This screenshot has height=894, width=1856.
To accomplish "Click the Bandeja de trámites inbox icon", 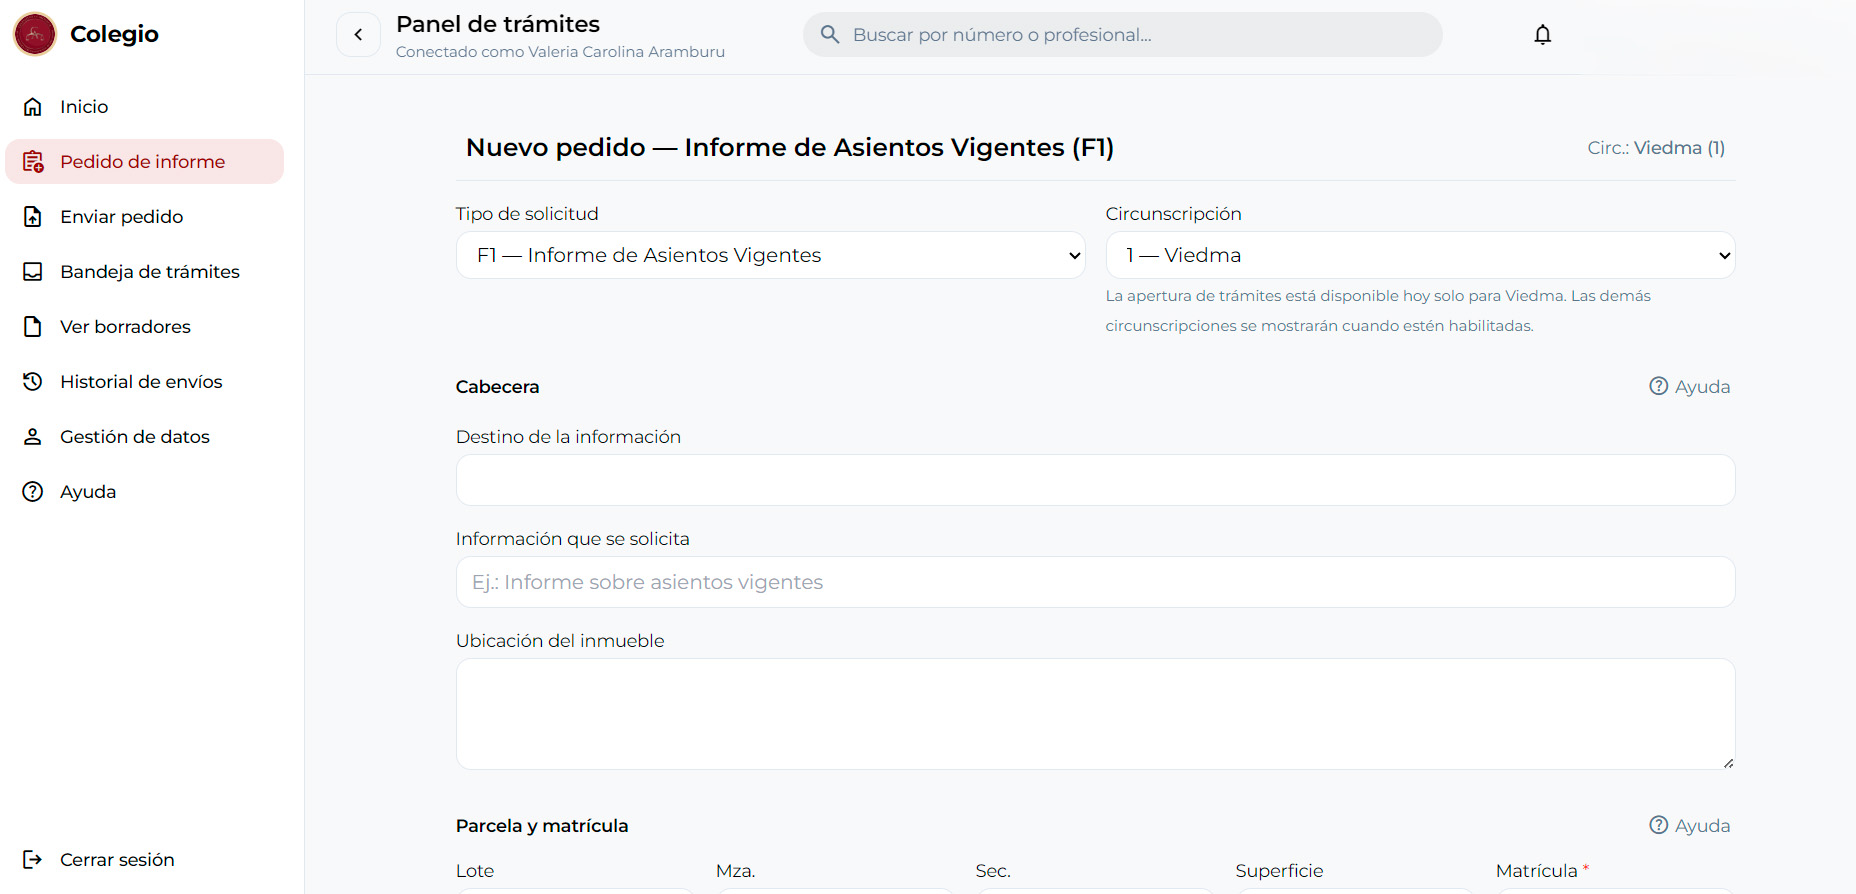I will (33, 272).
